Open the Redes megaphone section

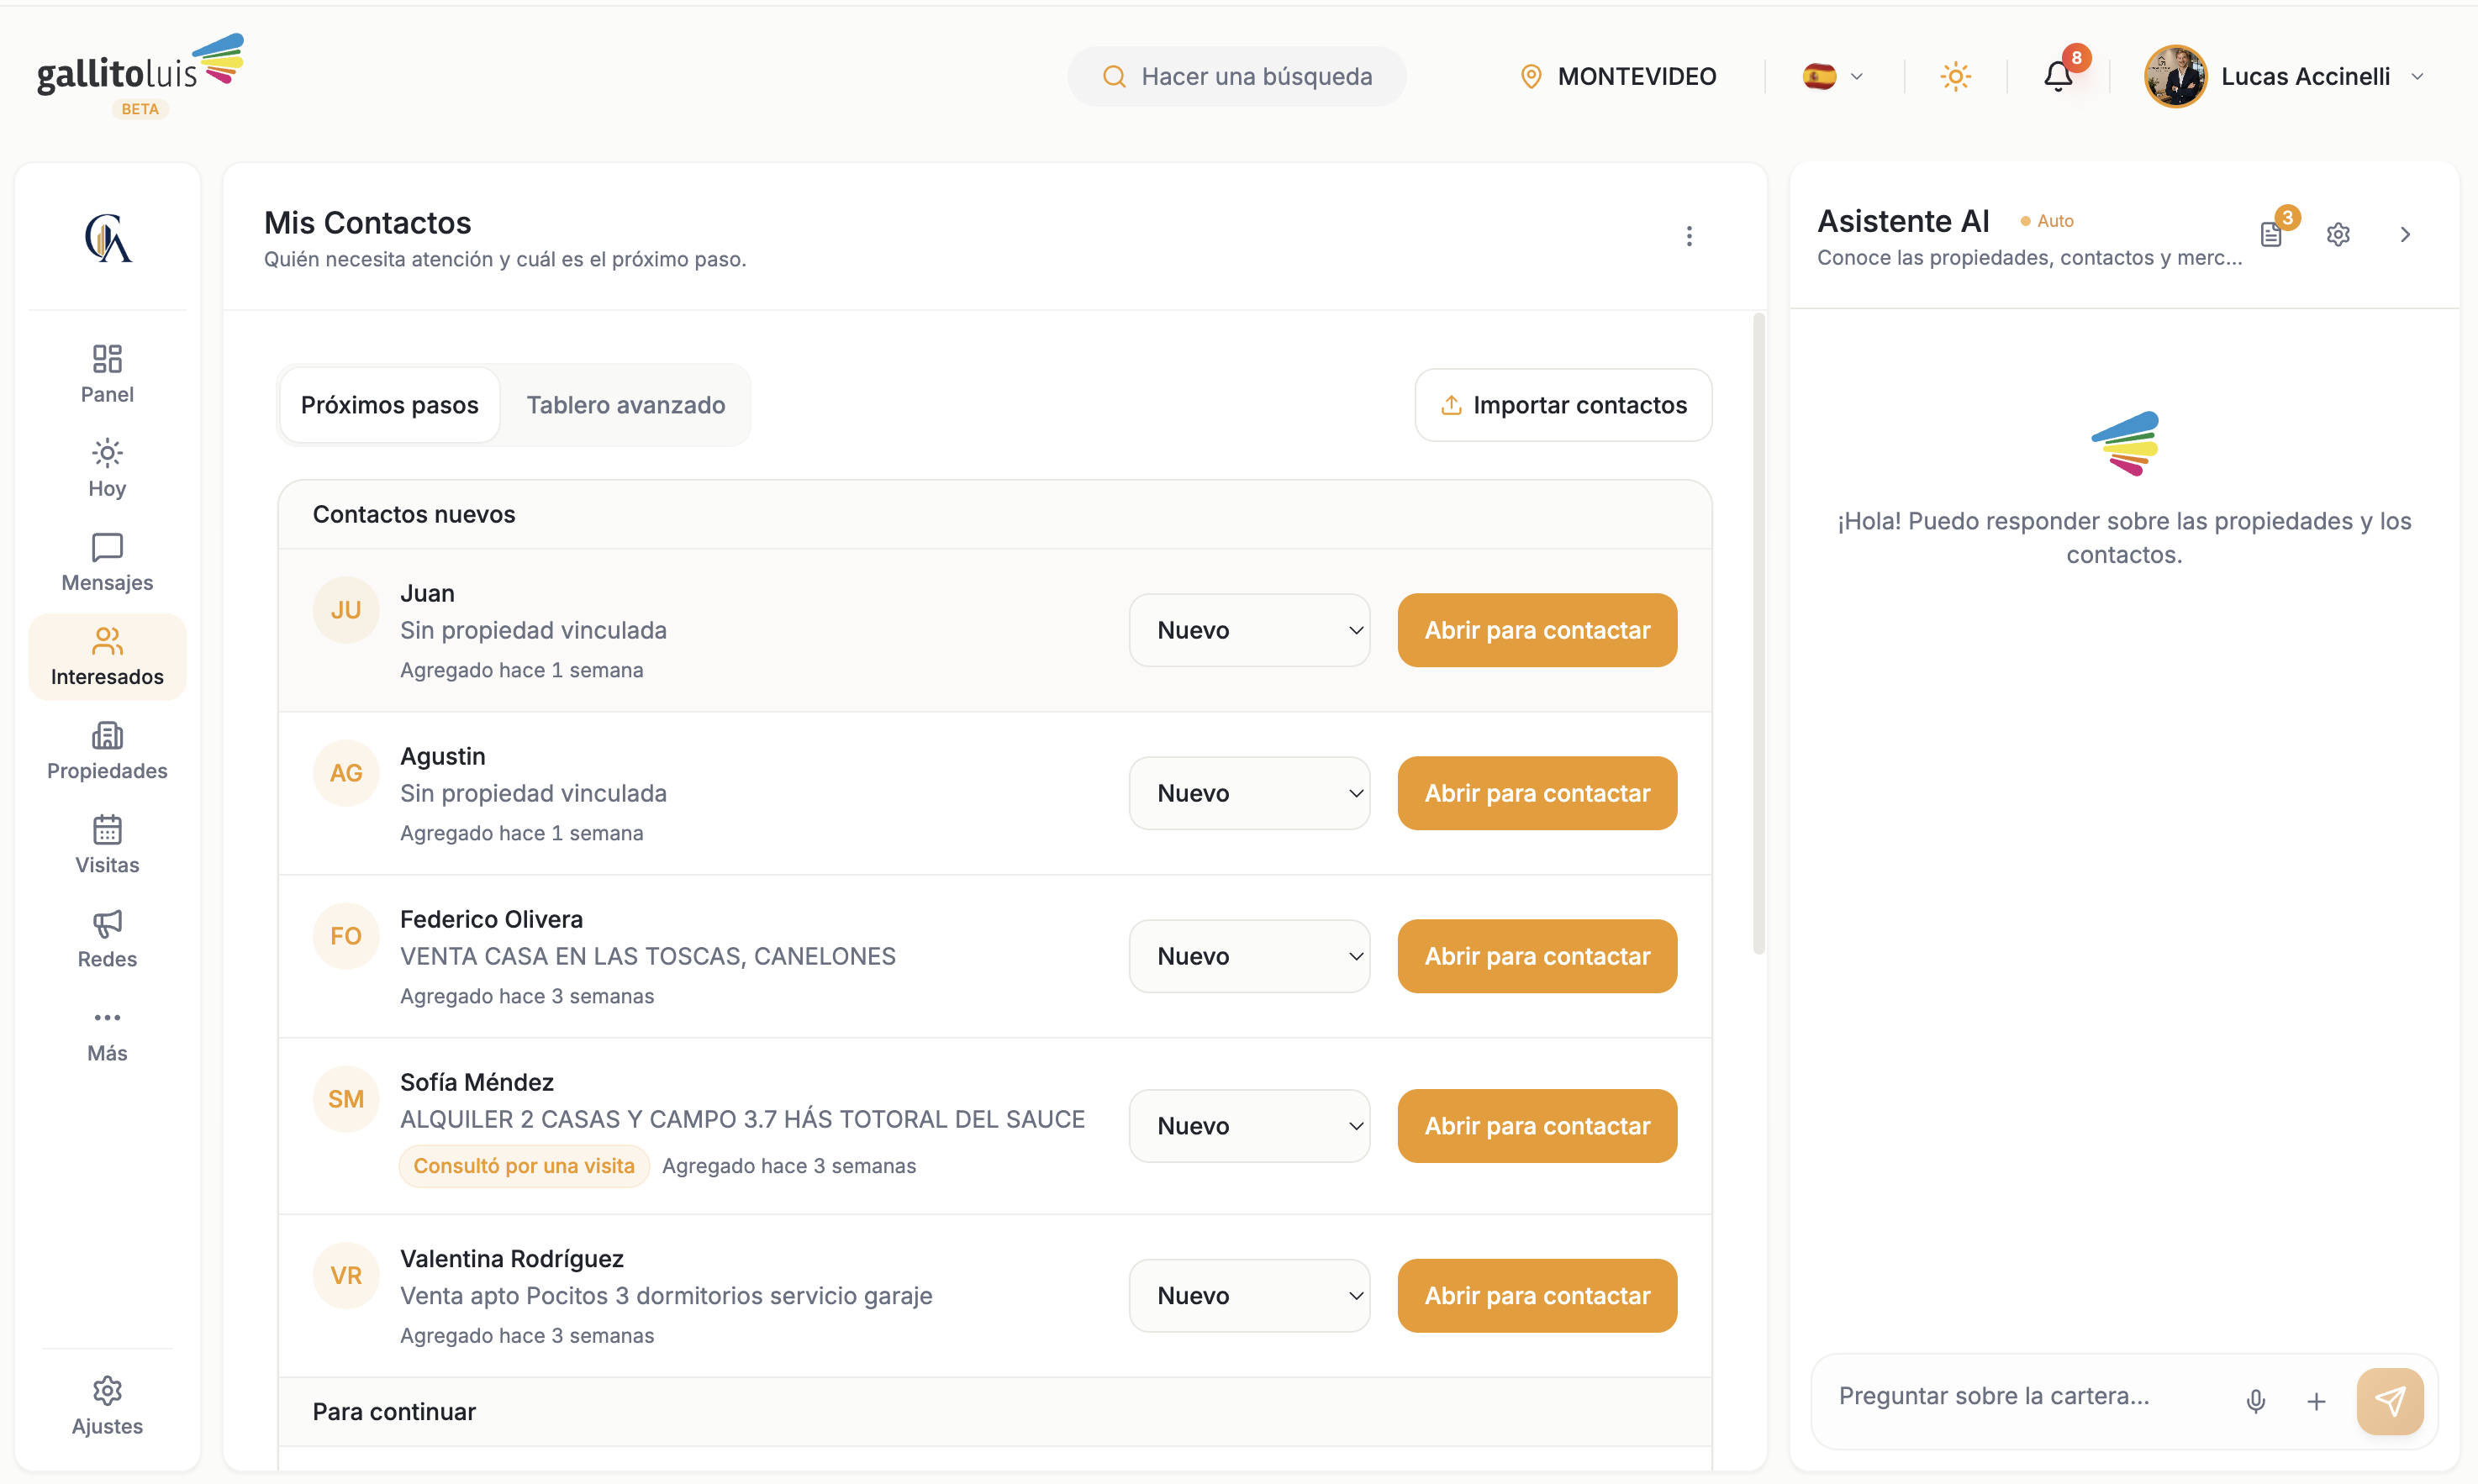pos(107,938)
